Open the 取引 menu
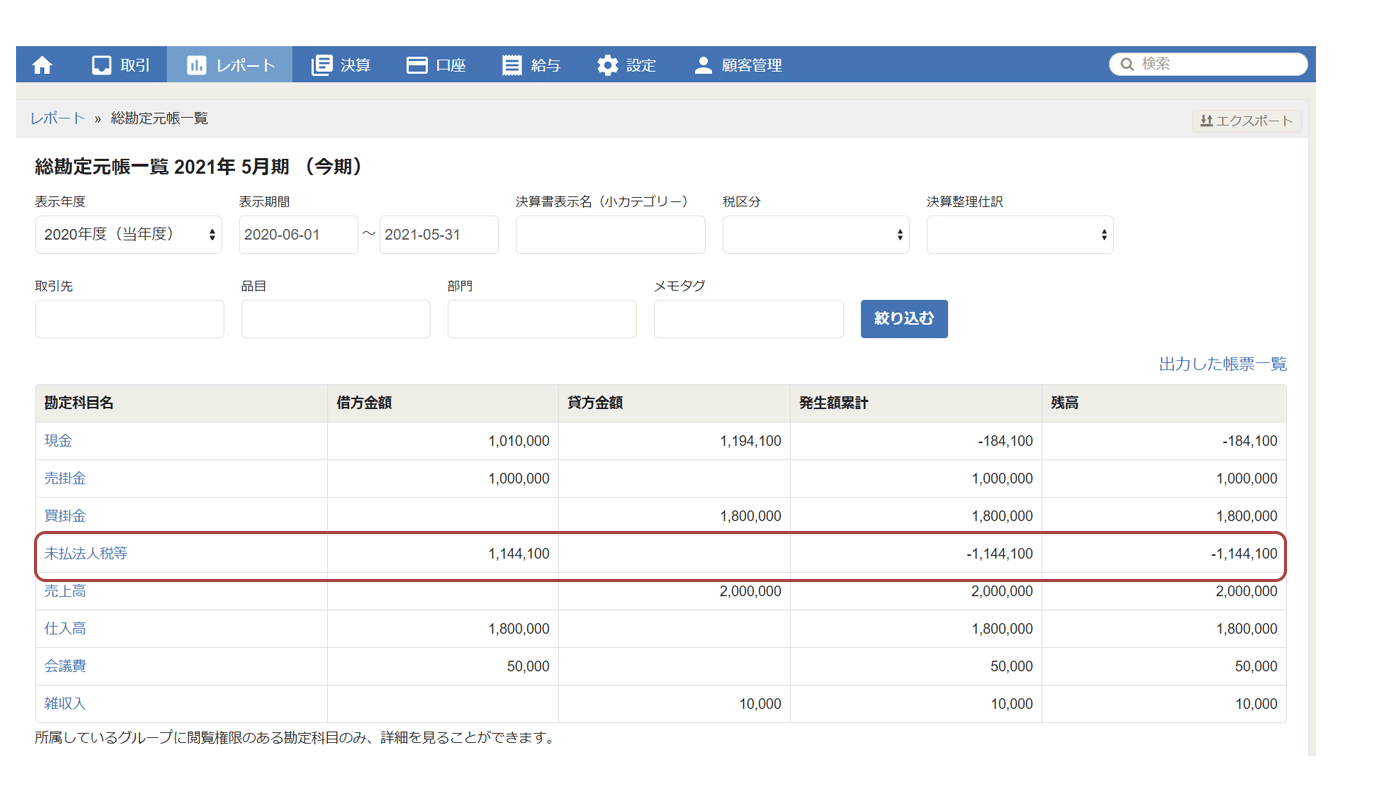Viewport: 1400px width, 800px height. (x=121, y=65)
